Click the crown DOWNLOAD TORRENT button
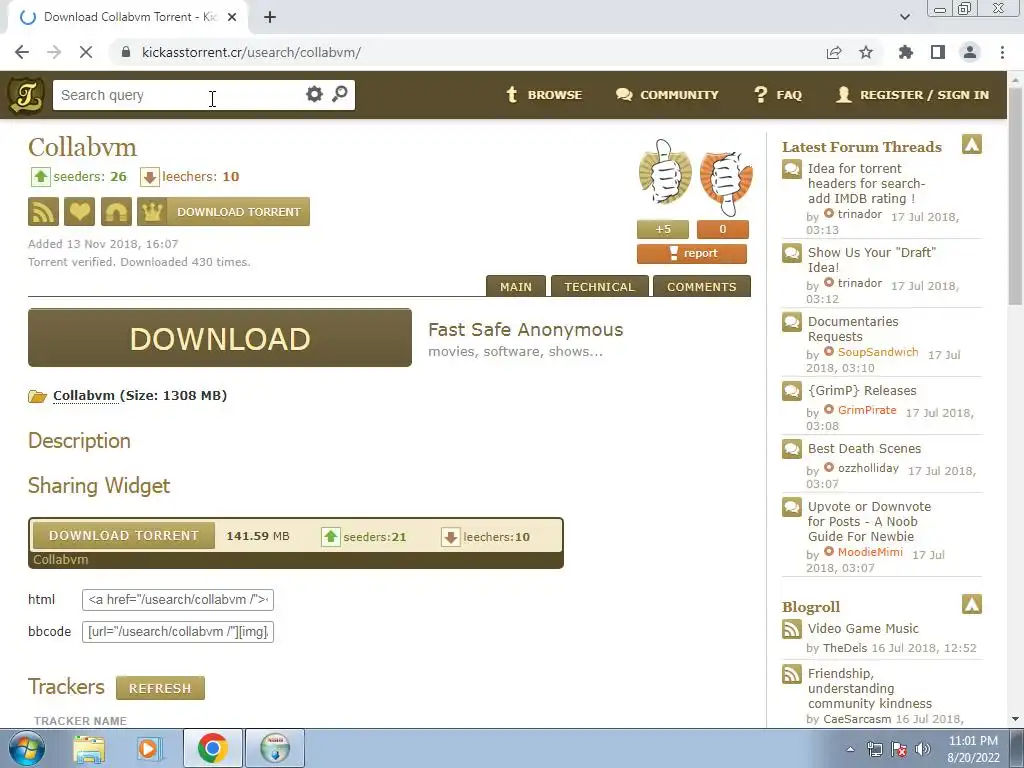This screenshot has height=768, width=1024. click(x=223, y=212)
